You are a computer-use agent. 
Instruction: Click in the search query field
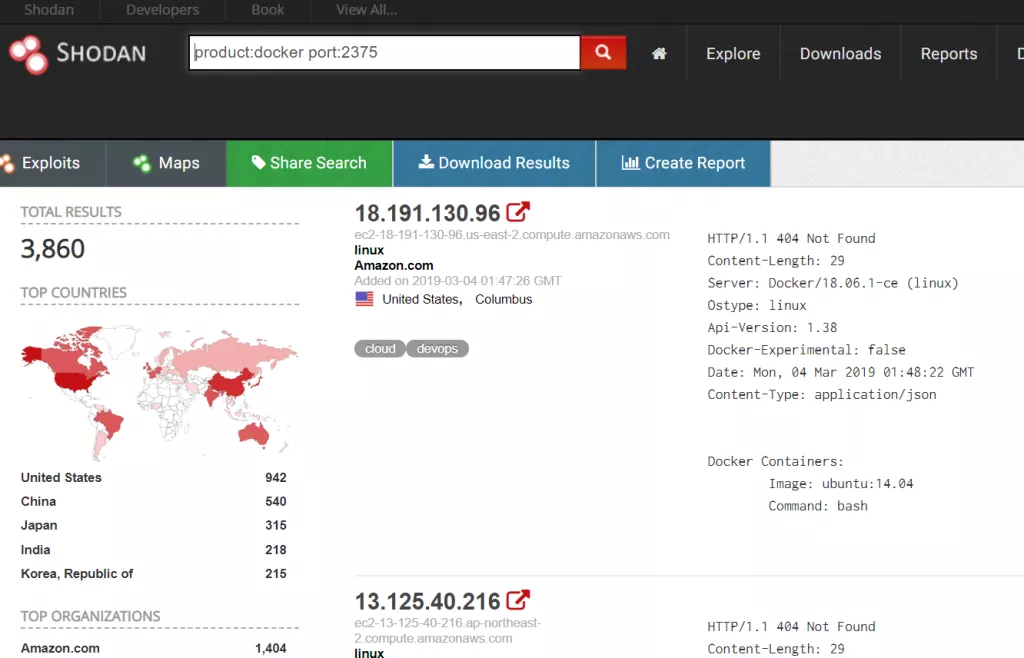pos(385,52)
